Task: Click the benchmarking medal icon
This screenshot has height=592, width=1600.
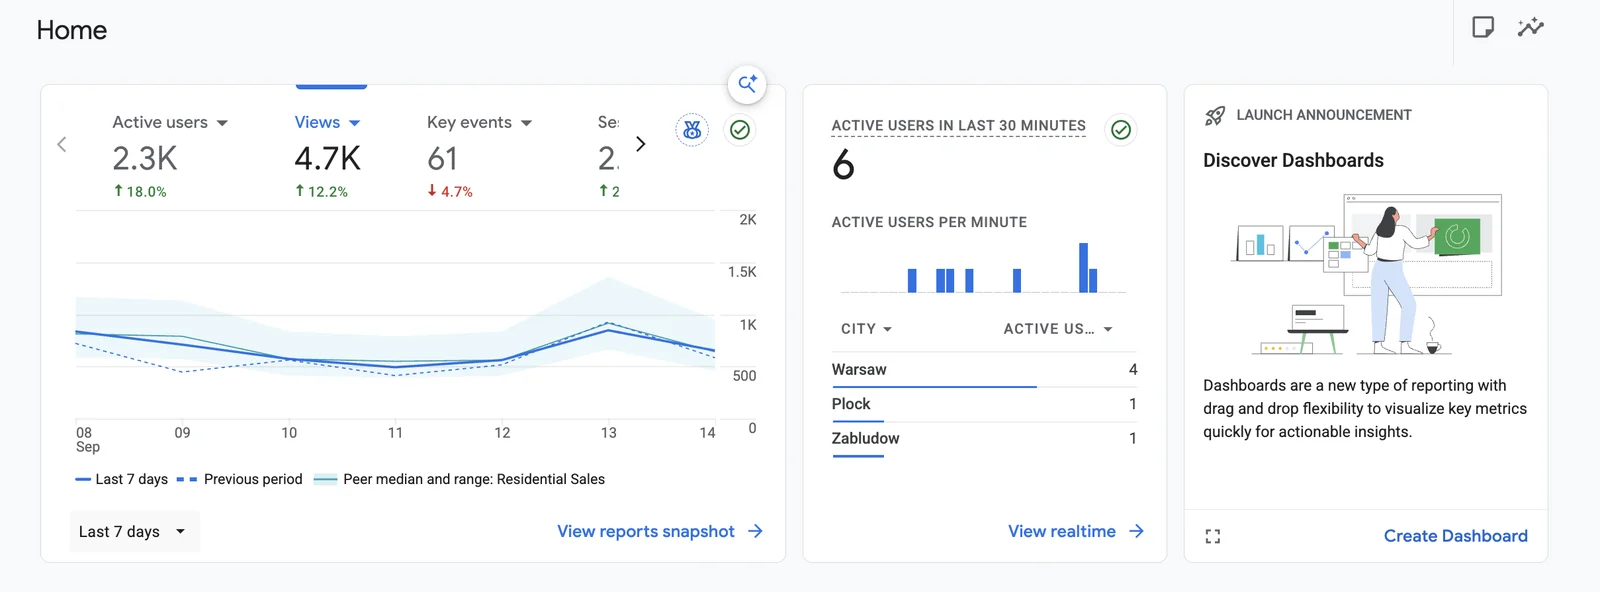Action: click(692, 129)
